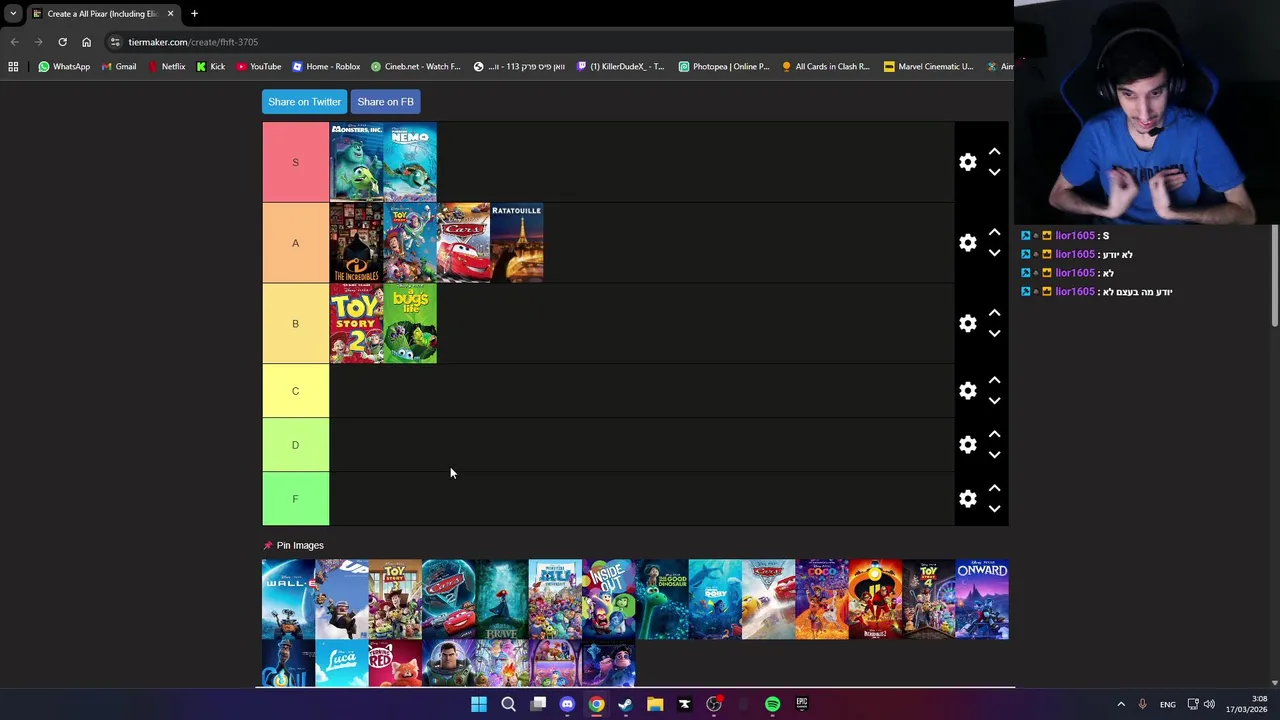Screen dimensions: 1280x720
Task: Open Discord from the taskbar
Action: 567,704
